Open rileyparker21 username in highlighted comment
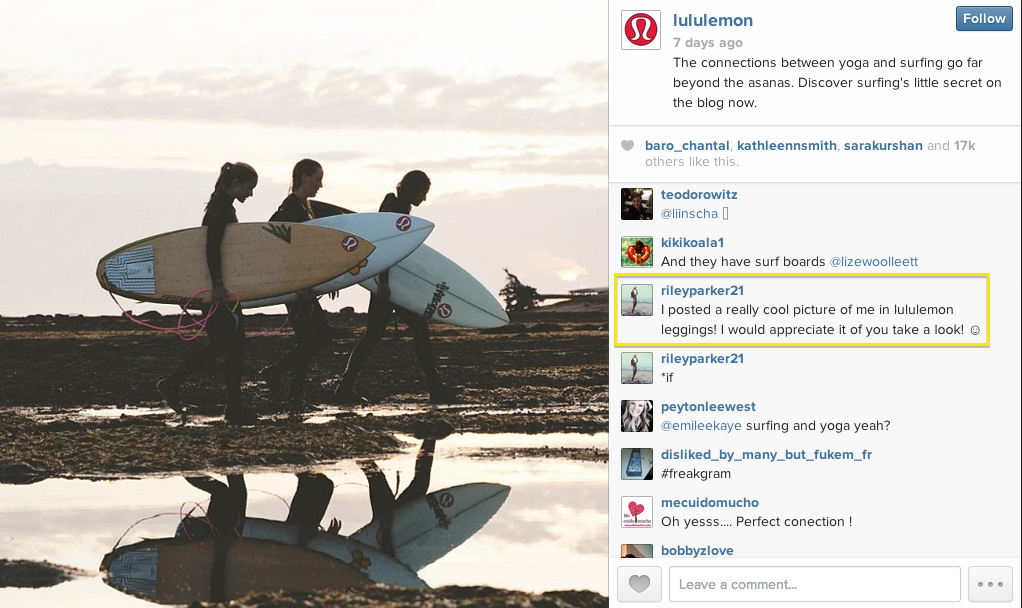 point(702,291)
